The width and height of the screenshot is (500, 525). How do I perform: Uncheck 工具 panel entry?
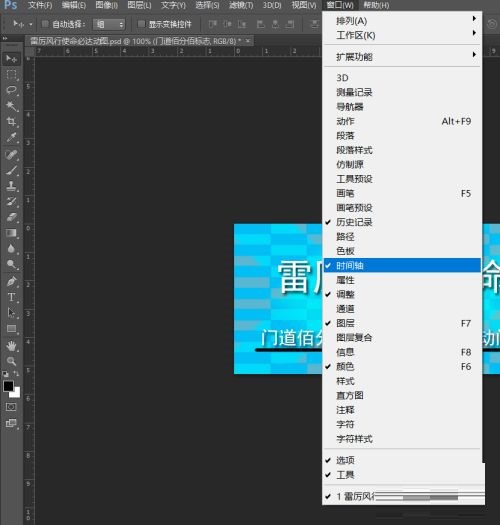coord(402,475)
